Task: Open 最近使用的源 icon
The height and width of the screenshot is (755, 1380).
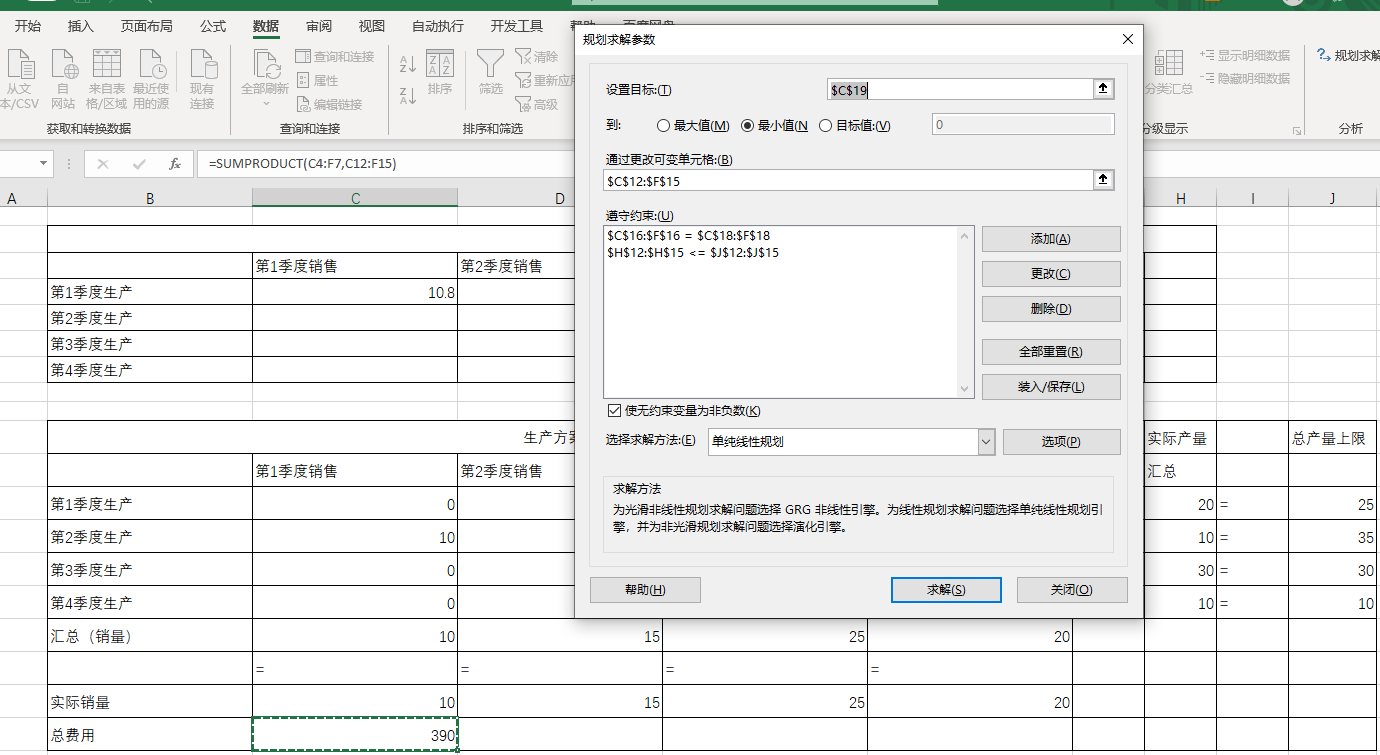Action: [x=152, y=66]
